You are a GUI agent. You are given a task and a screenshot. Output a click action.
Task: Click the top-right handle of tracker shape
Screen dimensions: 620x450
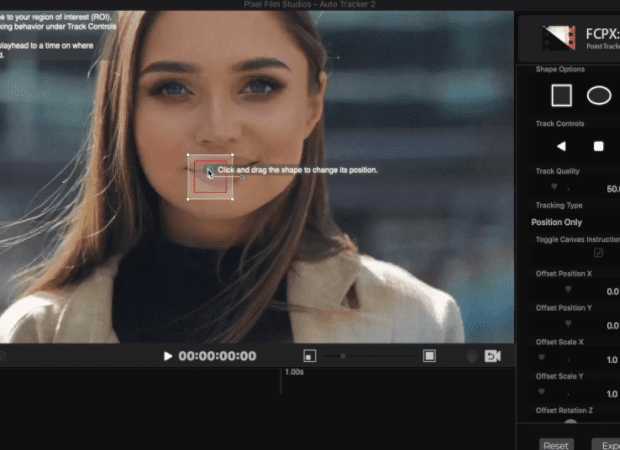pyautogui.click(x=232, y=155)
